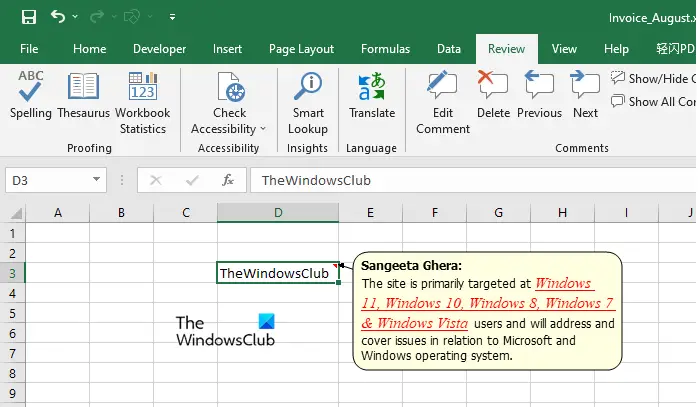Viewport: 700px width, 407px height.
Task: Open the Undo history dropdown arrow
Action: (75, 17)
